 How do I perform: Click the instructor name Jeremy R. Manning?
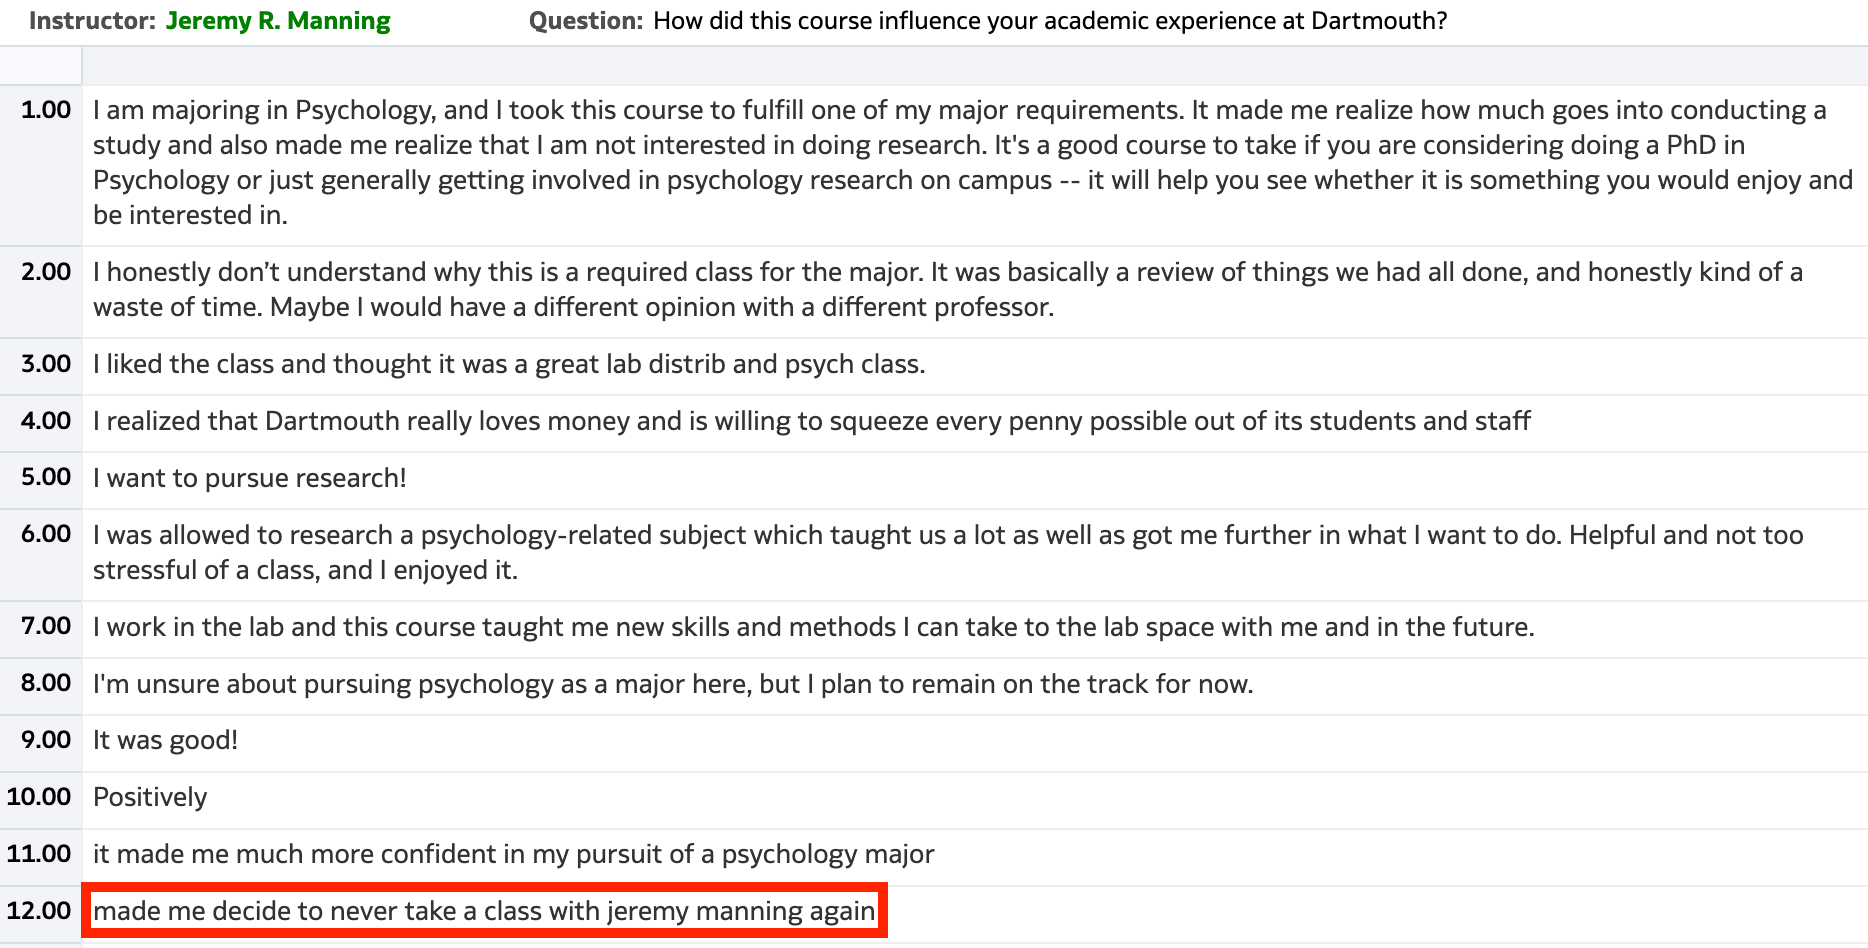pos(278,21)
